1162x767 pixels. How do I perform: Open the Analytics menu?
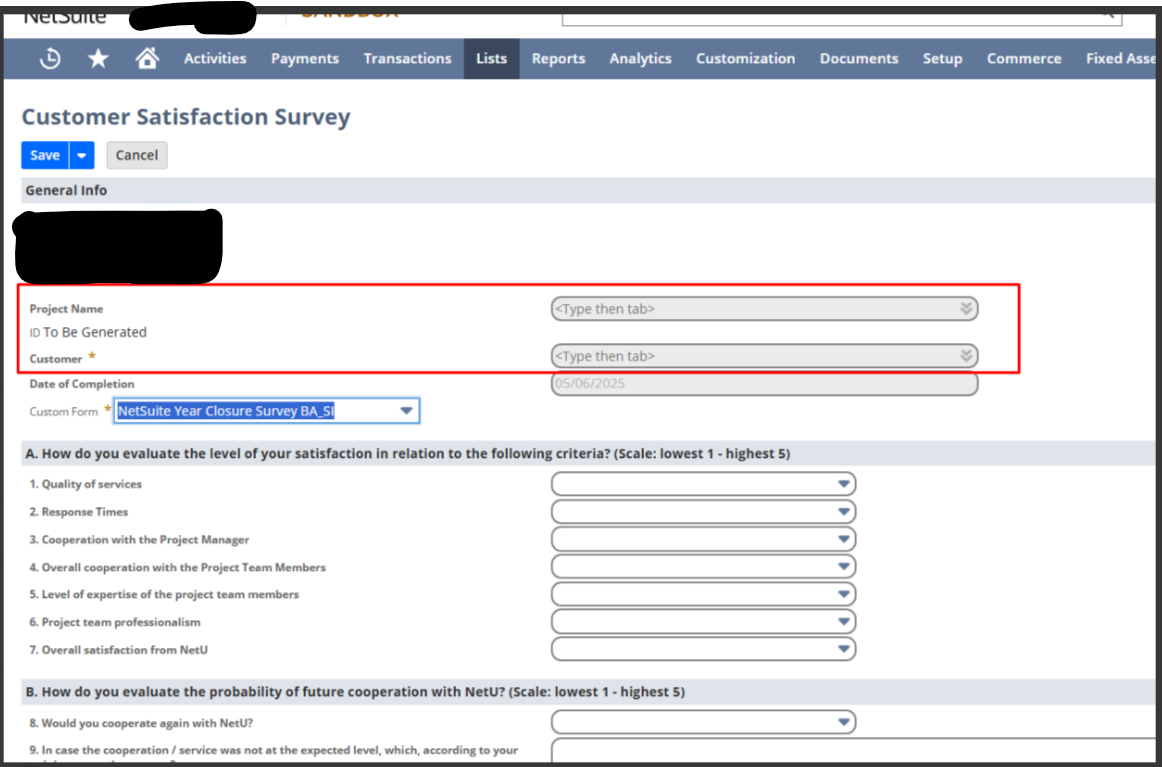(640, 59)
